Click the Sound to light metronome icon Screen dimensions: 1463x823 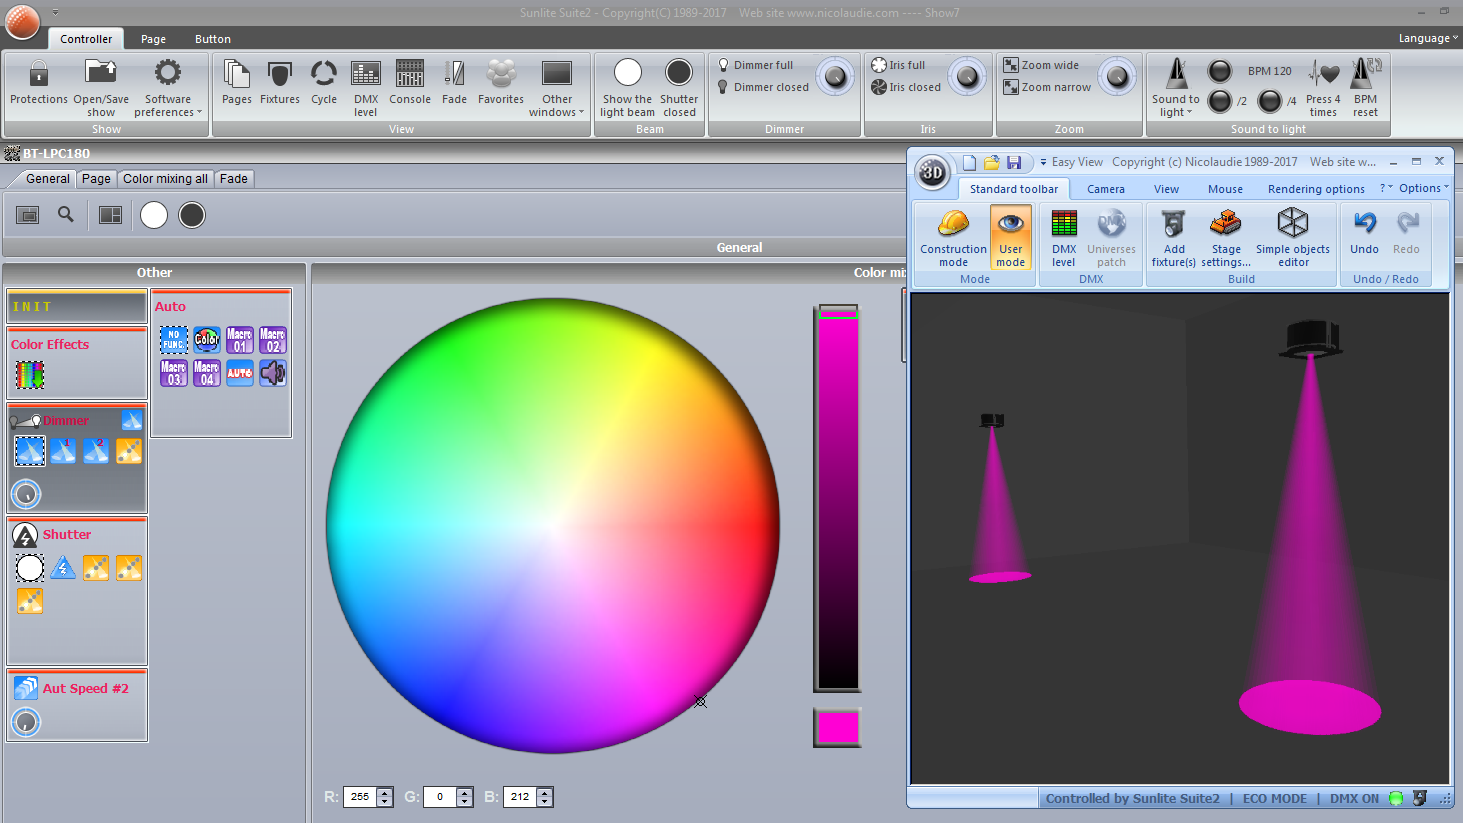click(1177, 73)
